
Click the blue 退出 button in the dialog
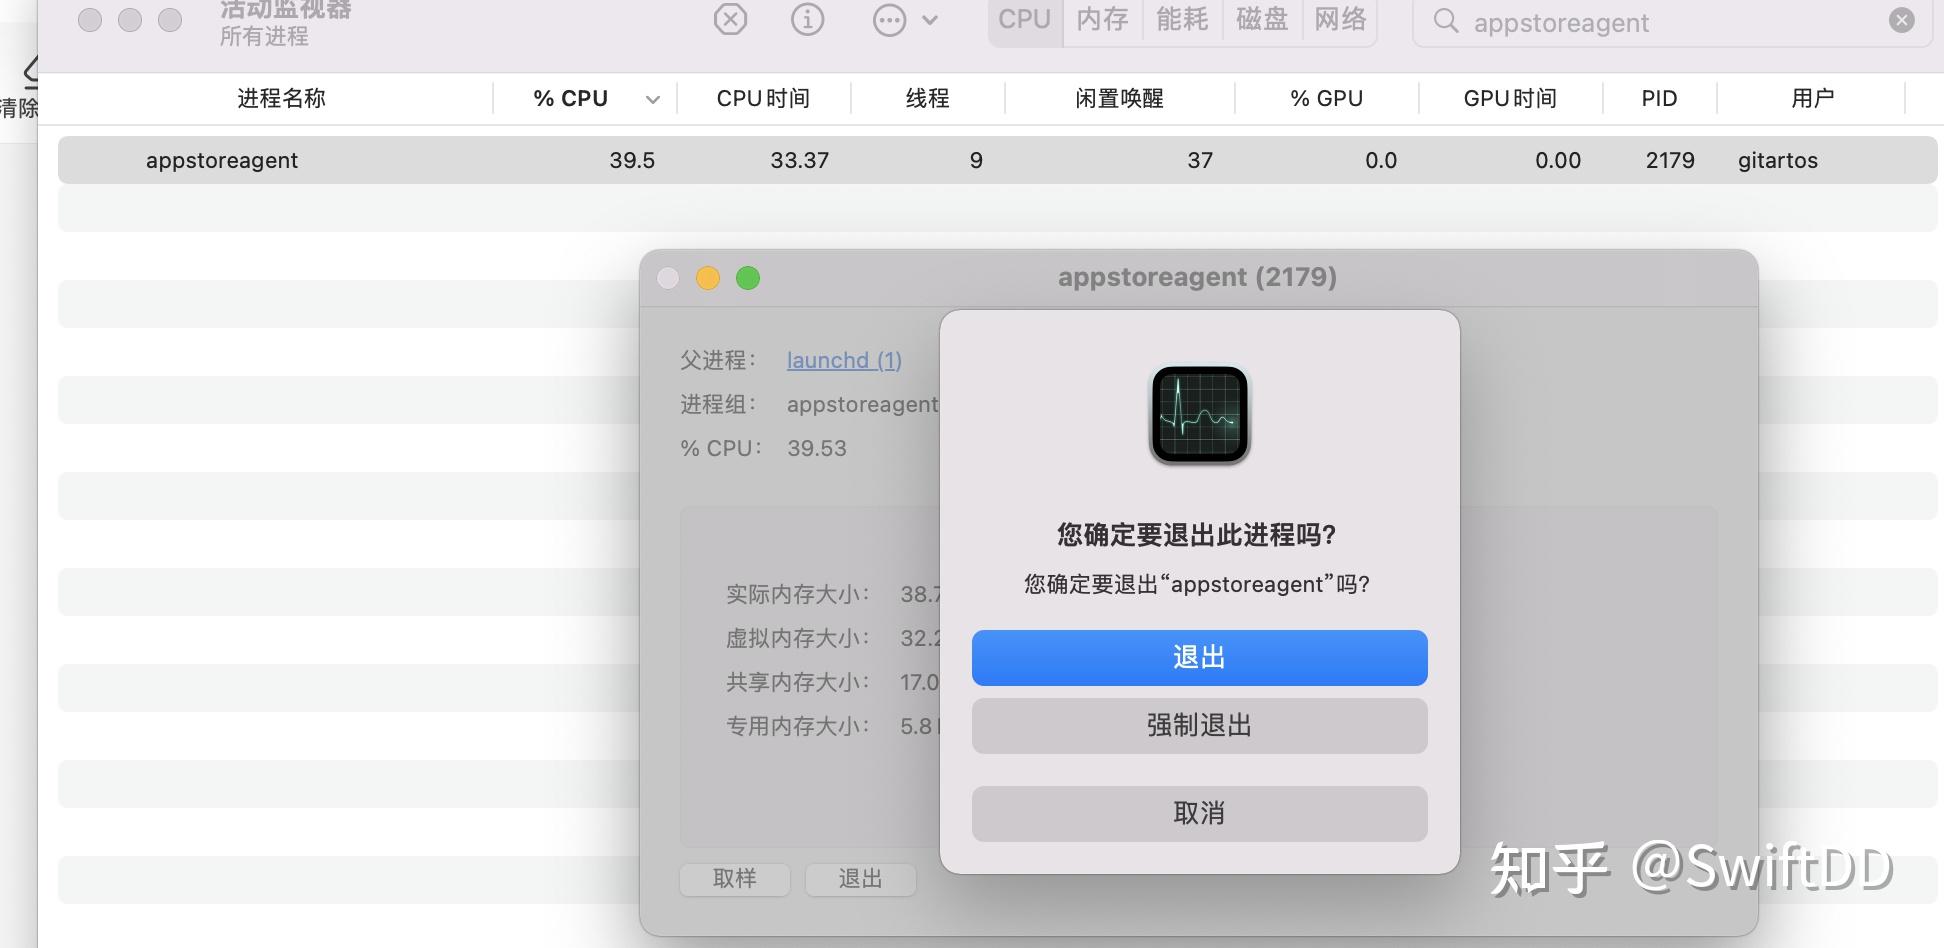(x=1199, y=657)
